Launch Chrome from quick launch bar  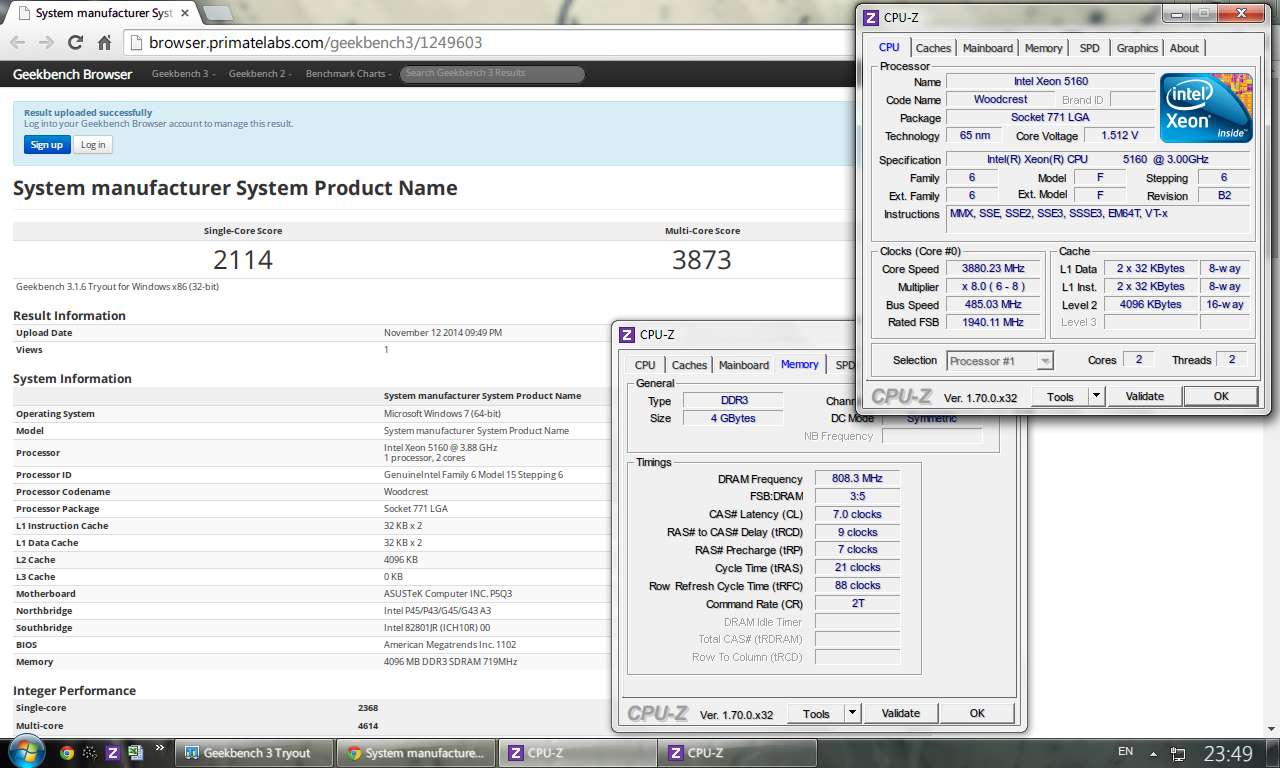coord(67,753)
